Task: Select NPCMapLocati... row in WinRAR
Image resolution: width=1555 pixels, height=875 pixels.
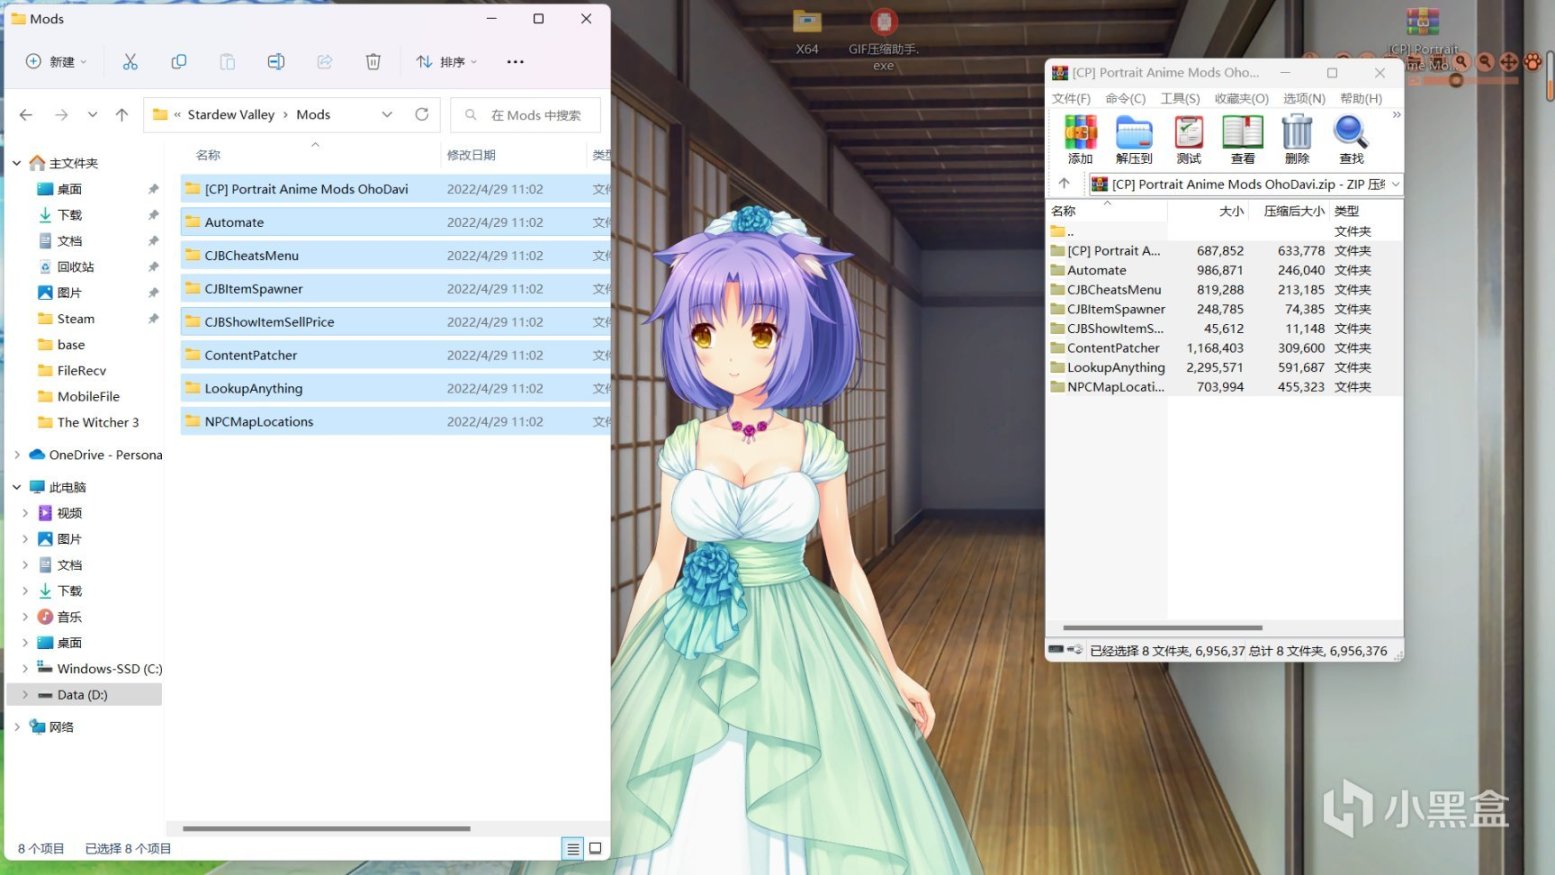Action: tap(1224, 387)
